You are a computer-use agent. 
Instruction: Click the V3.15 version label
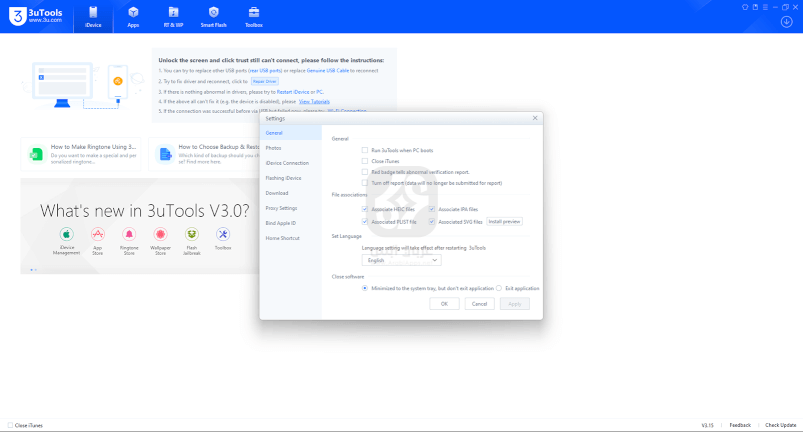point(707,425)
